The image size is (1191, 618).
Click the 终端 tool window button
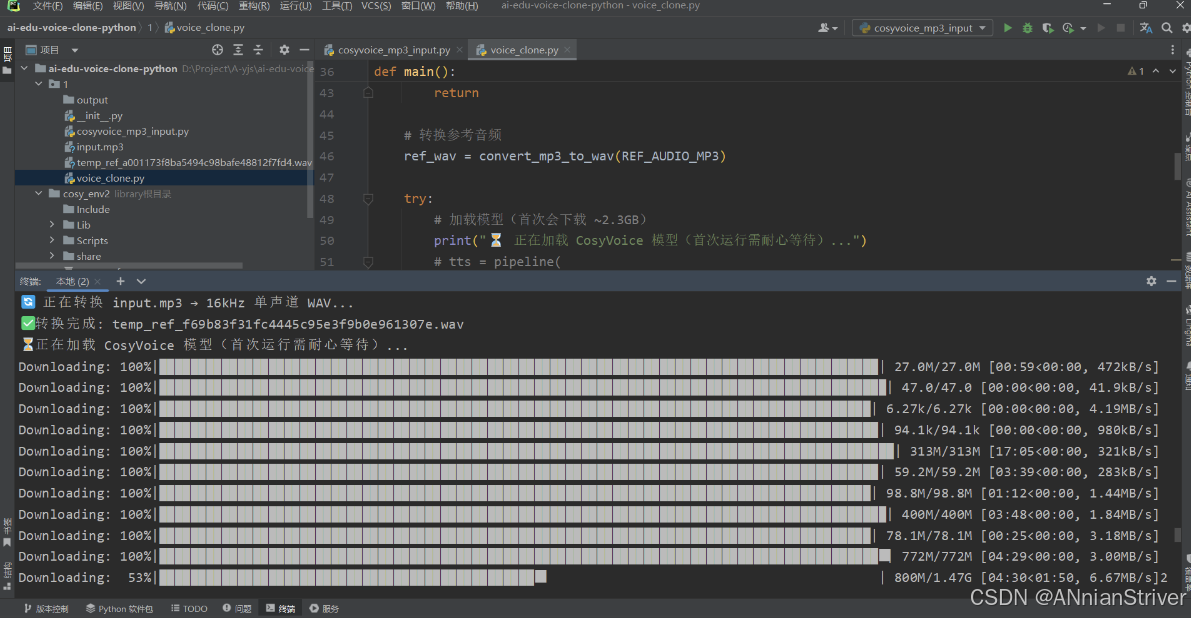[281, 609]
